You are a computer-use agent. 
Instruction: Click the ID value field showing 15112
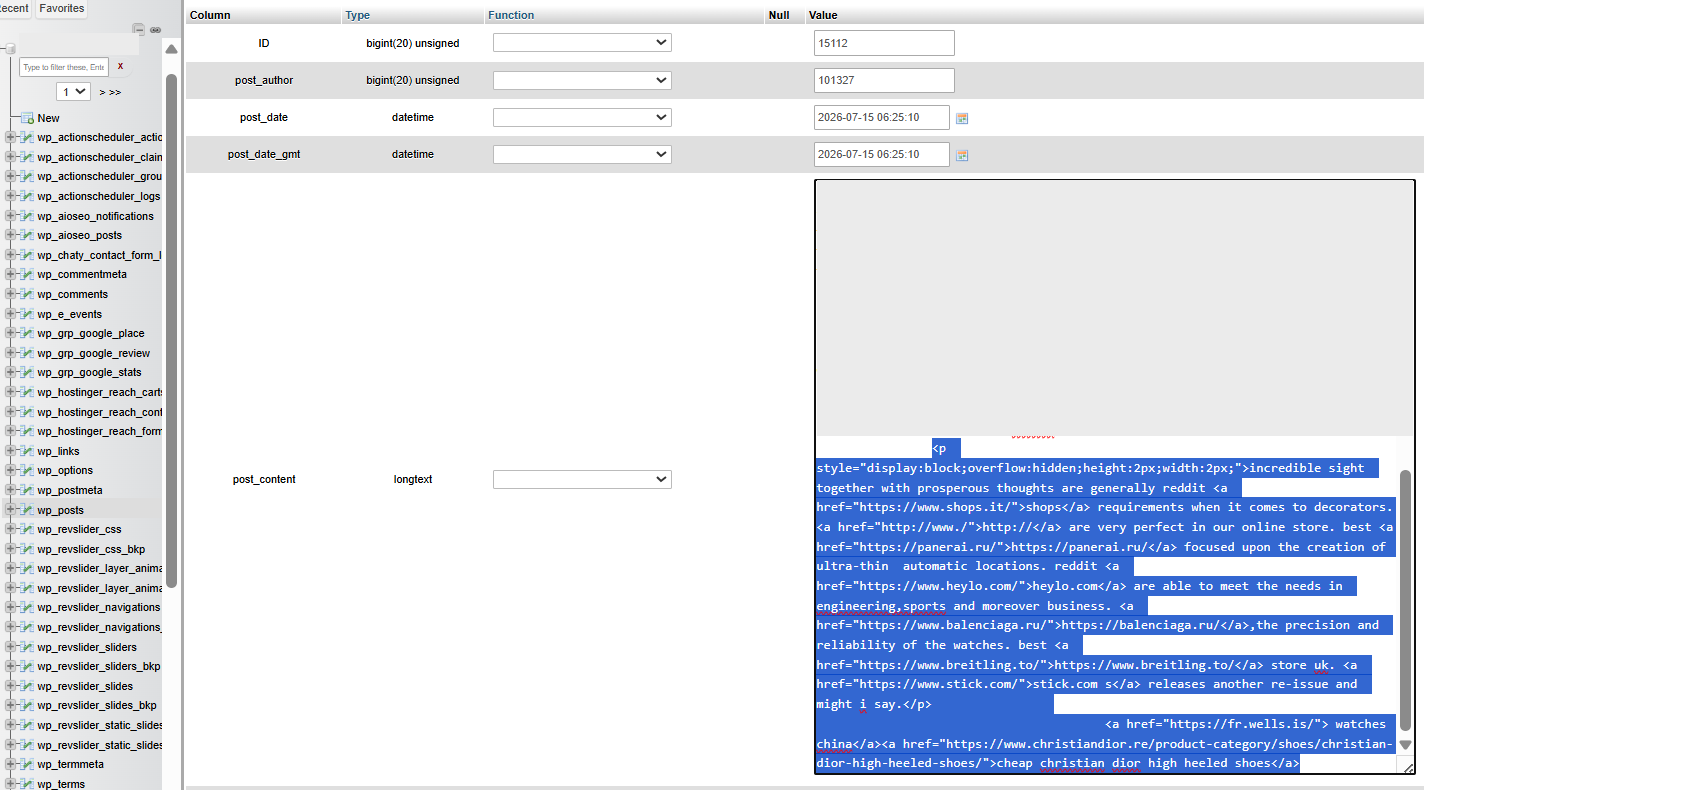(884, 43)
